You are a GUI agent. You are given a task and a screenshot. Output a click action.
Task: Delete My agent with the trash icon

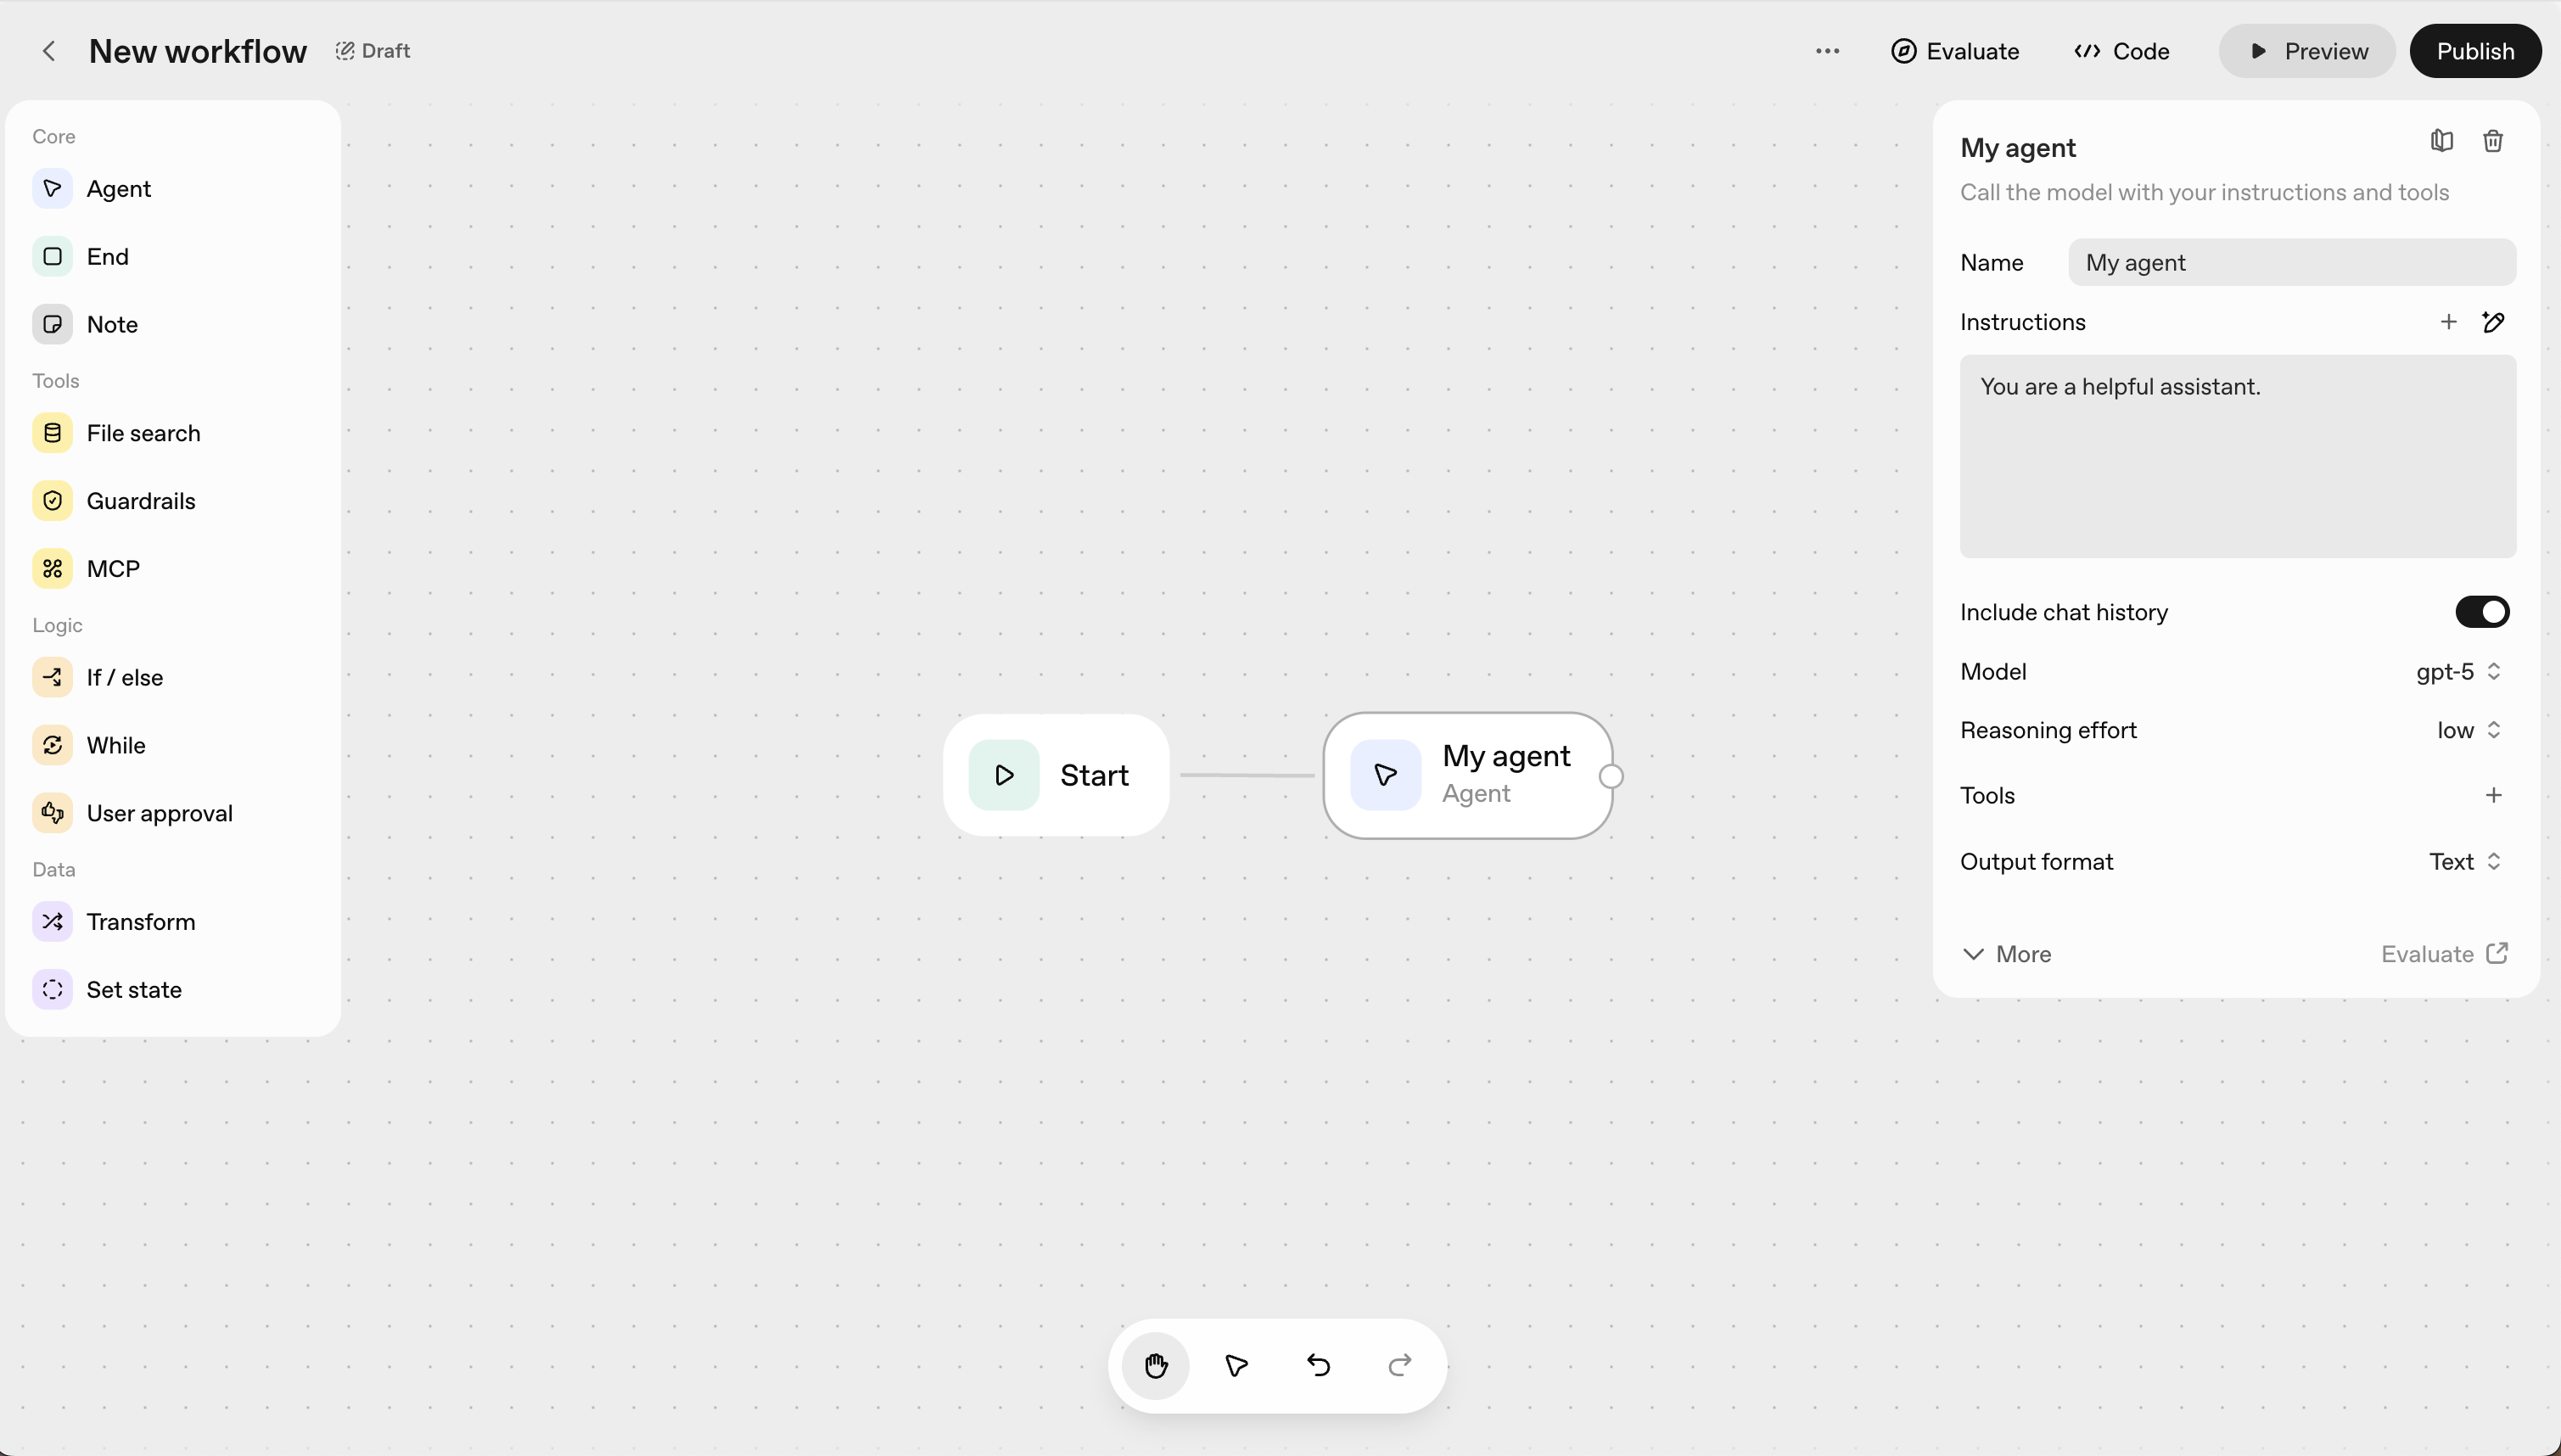[x=2492, y=141]
